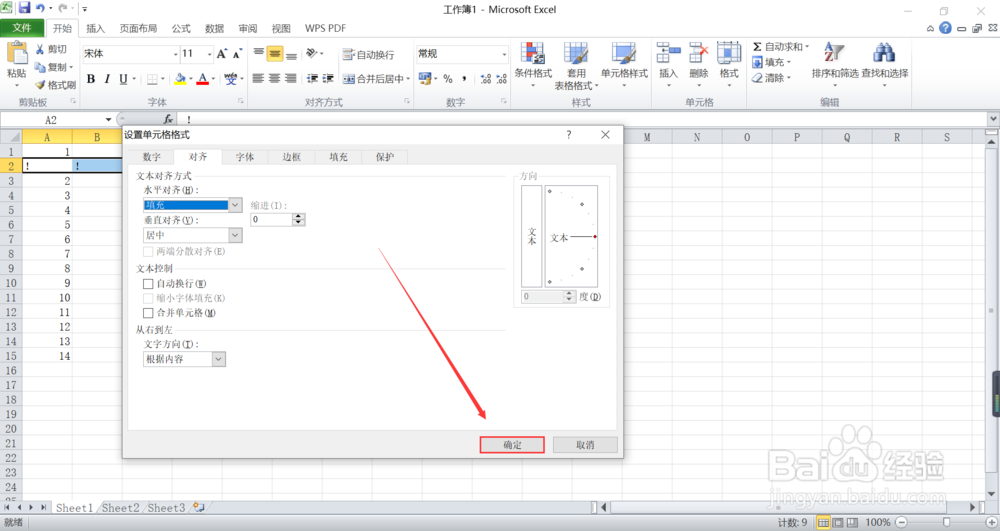Click the comma style icon
Viewport: 1000px width, 531px height.
pos(464,79)
